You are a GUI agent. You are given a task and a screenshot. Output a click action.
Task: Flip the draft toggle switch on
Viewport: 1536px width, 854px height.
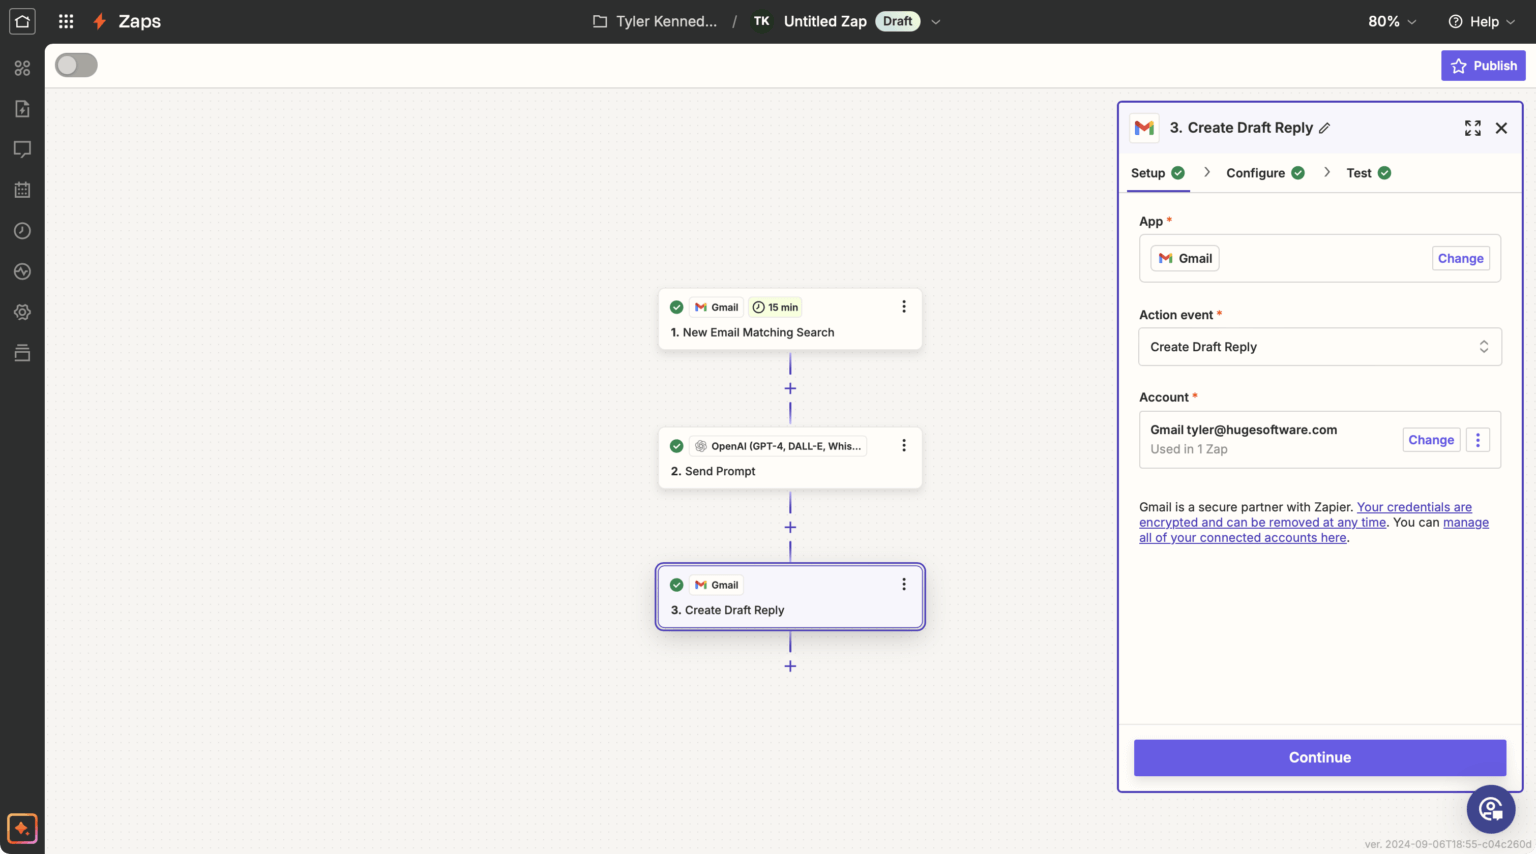tap(76, 64)
